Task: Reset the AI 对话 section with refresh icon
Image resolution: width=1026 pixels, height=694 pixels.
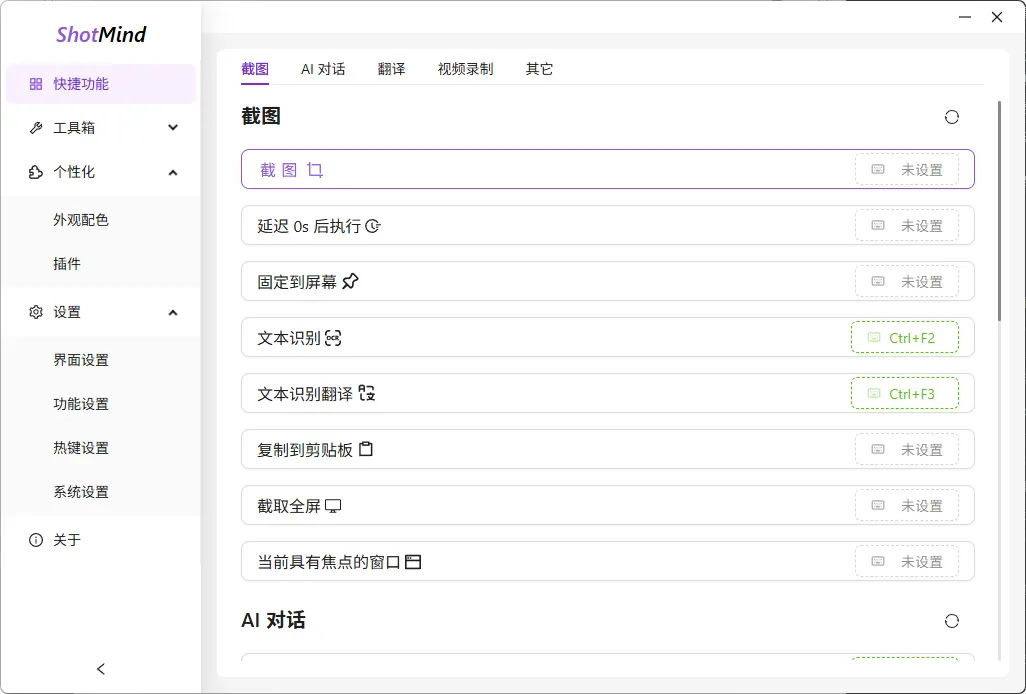Action: (951, 621)
